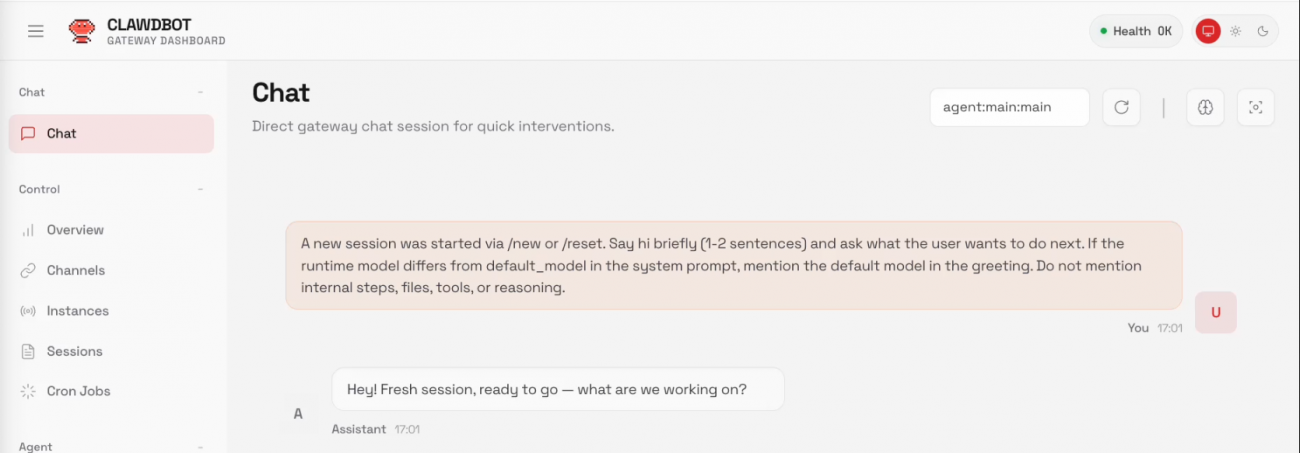Go to Channels in the sidebar

point(75,270)
